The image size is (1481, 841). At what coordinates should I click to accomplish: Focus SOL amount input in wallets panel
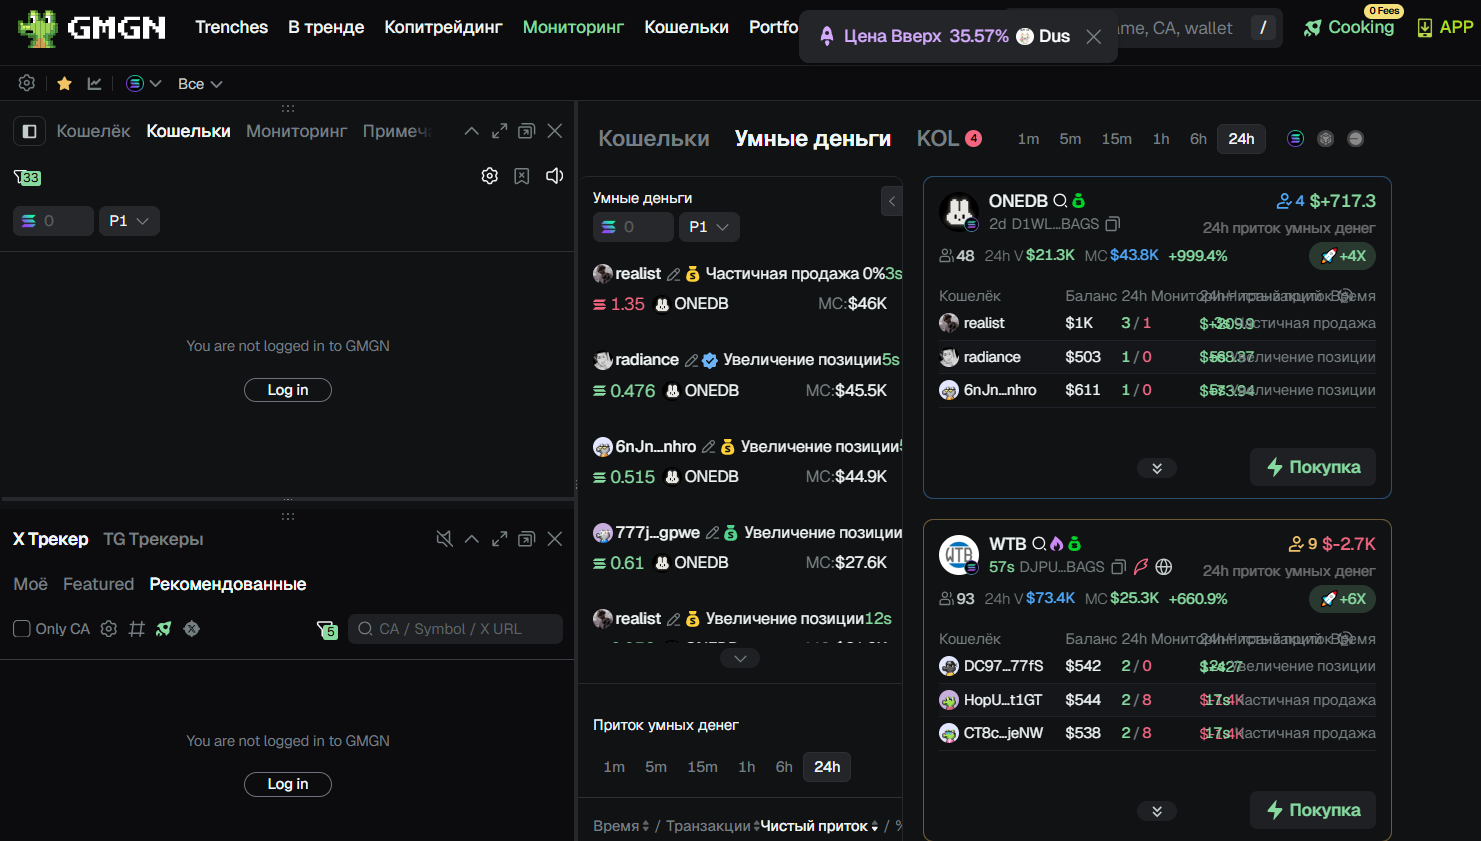tap(53, 221)
